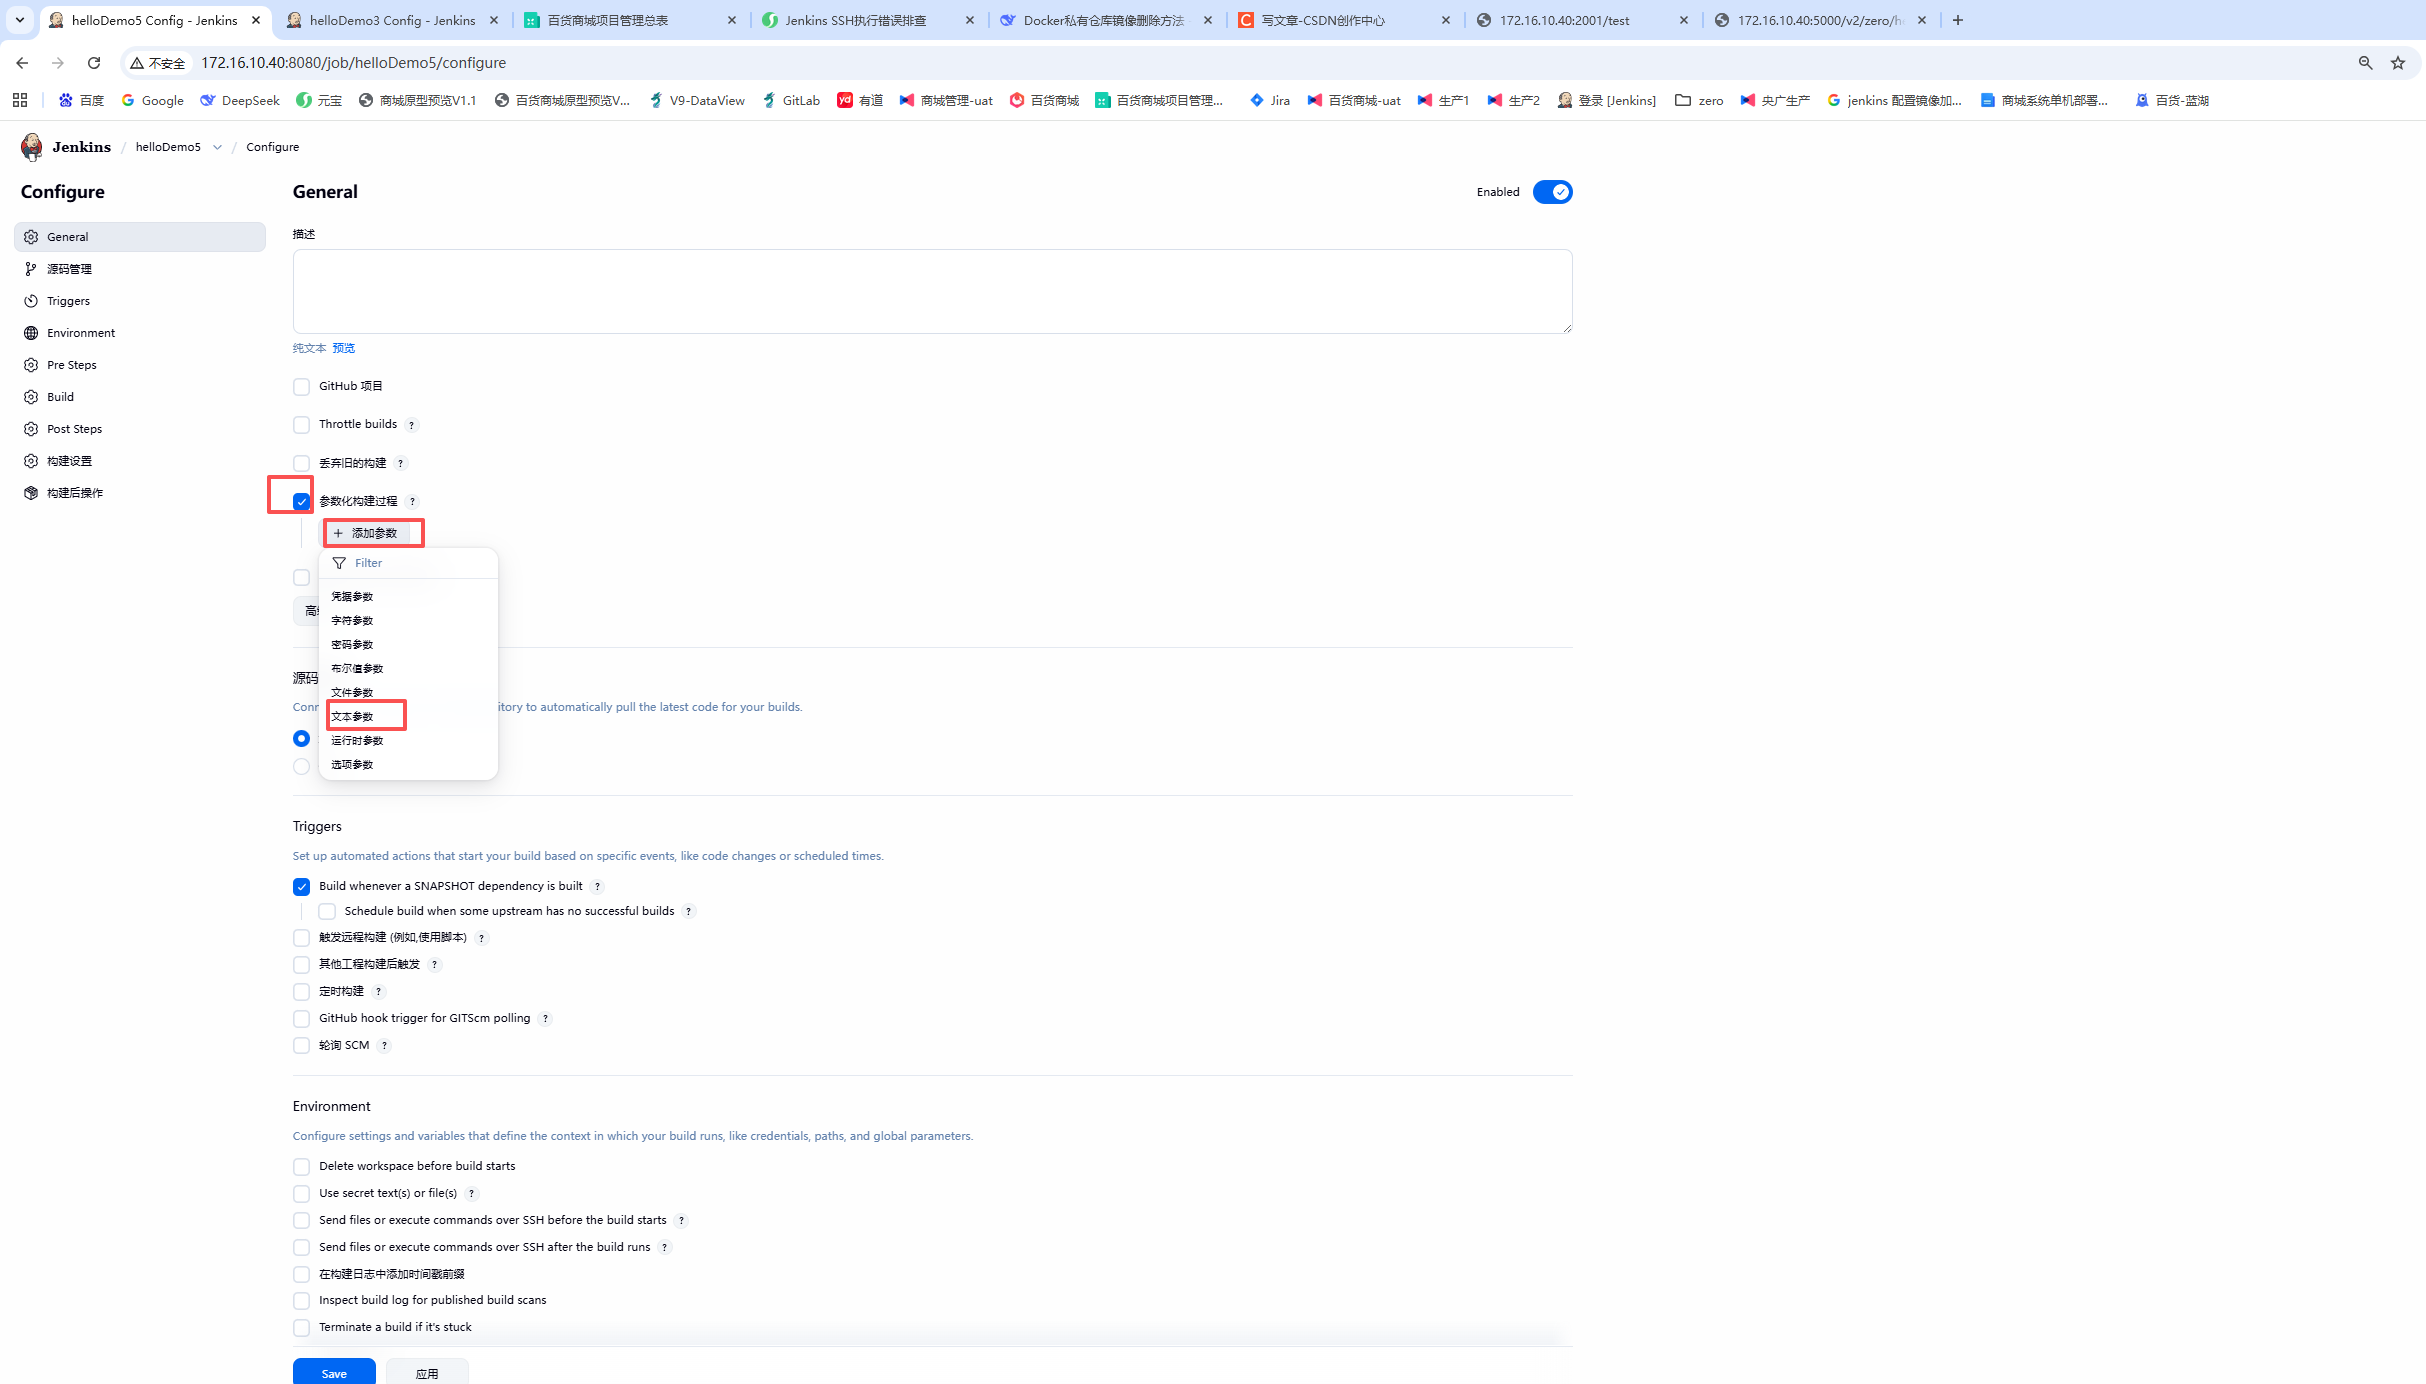Click help icon next to 定时构建

378,991
